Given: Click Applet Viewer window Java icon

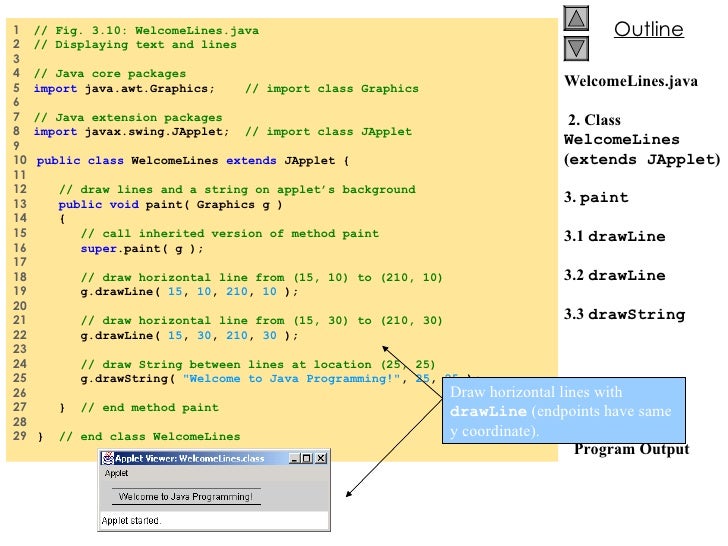Looking at the screenshot, I should click(x=108, y=458).
